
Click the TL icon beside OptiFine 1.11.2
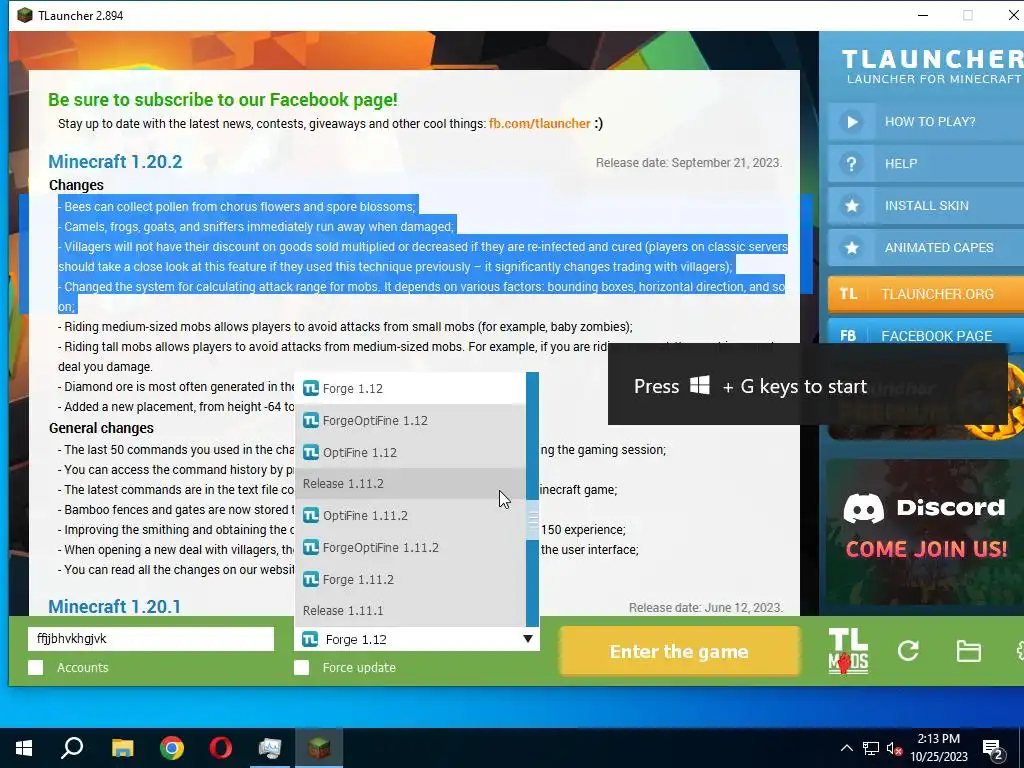311,516
